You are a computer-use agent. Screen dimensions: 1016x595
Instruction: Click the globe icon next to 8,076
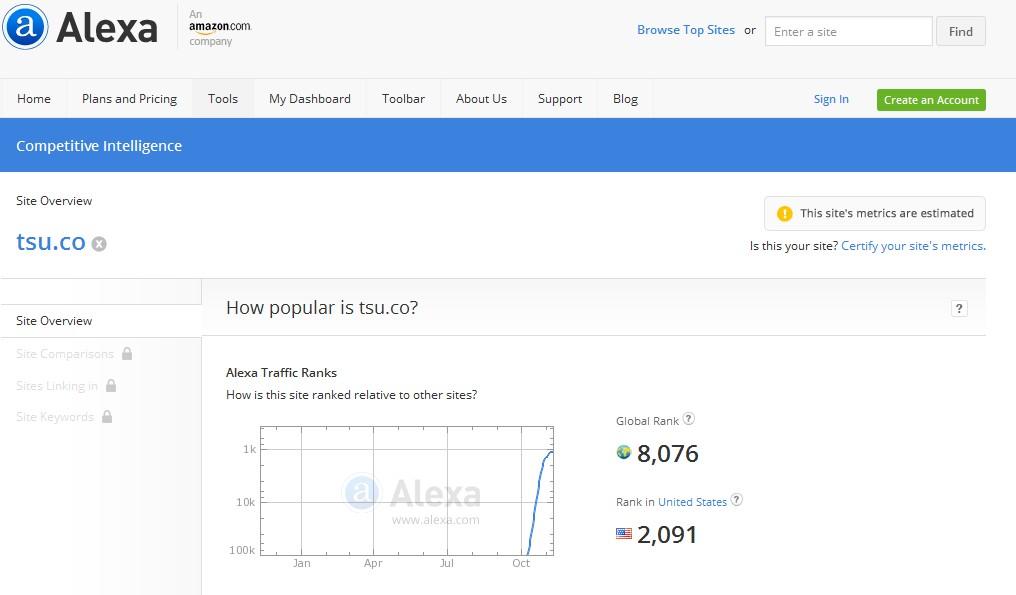[623, 452]
